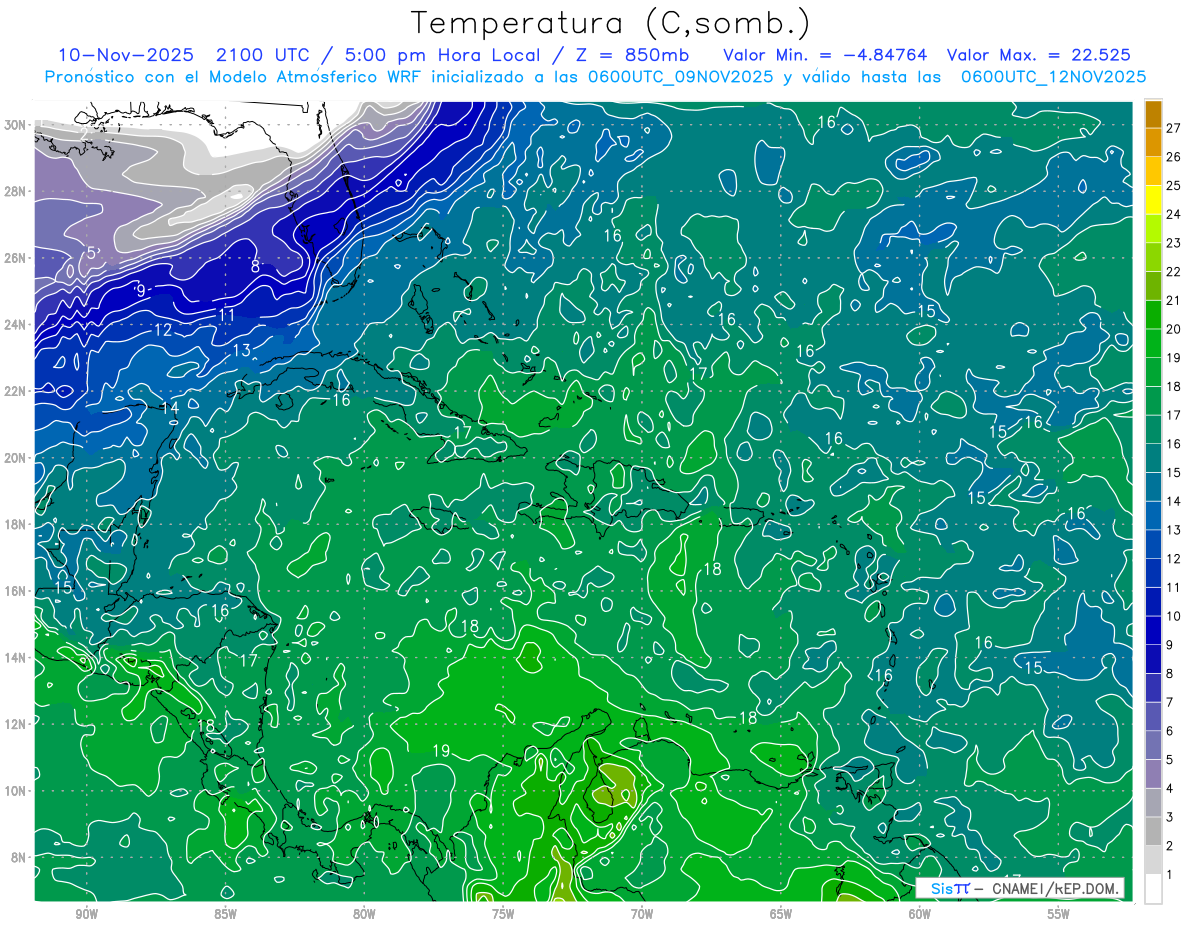Click the "Valor Max. = 22.525" text

pyautogui.click(x=1039, y=55)
